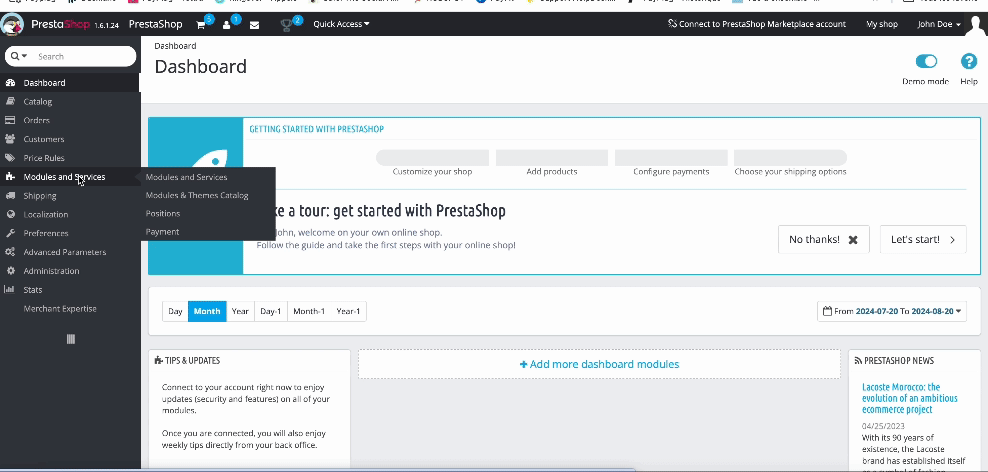The height and width of the screenshot is (472, 988).
Task: Open the messages envelope icon
Action: [255, 25]
